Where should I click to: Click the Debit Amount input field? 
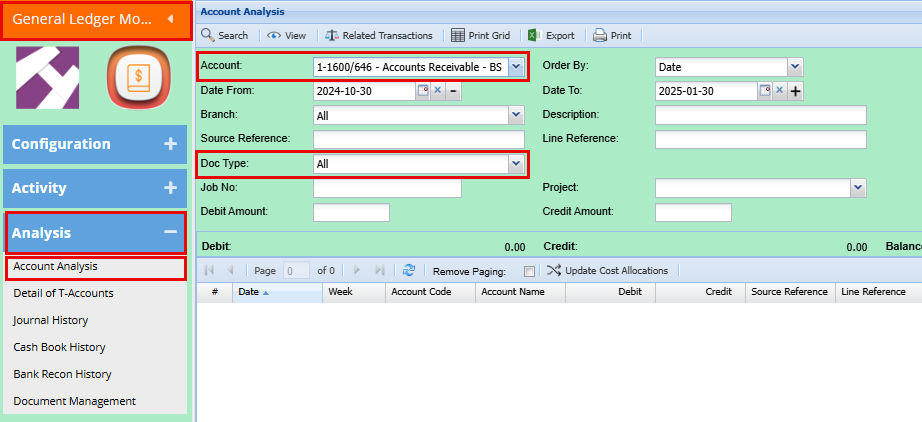(x=352, y=212)
